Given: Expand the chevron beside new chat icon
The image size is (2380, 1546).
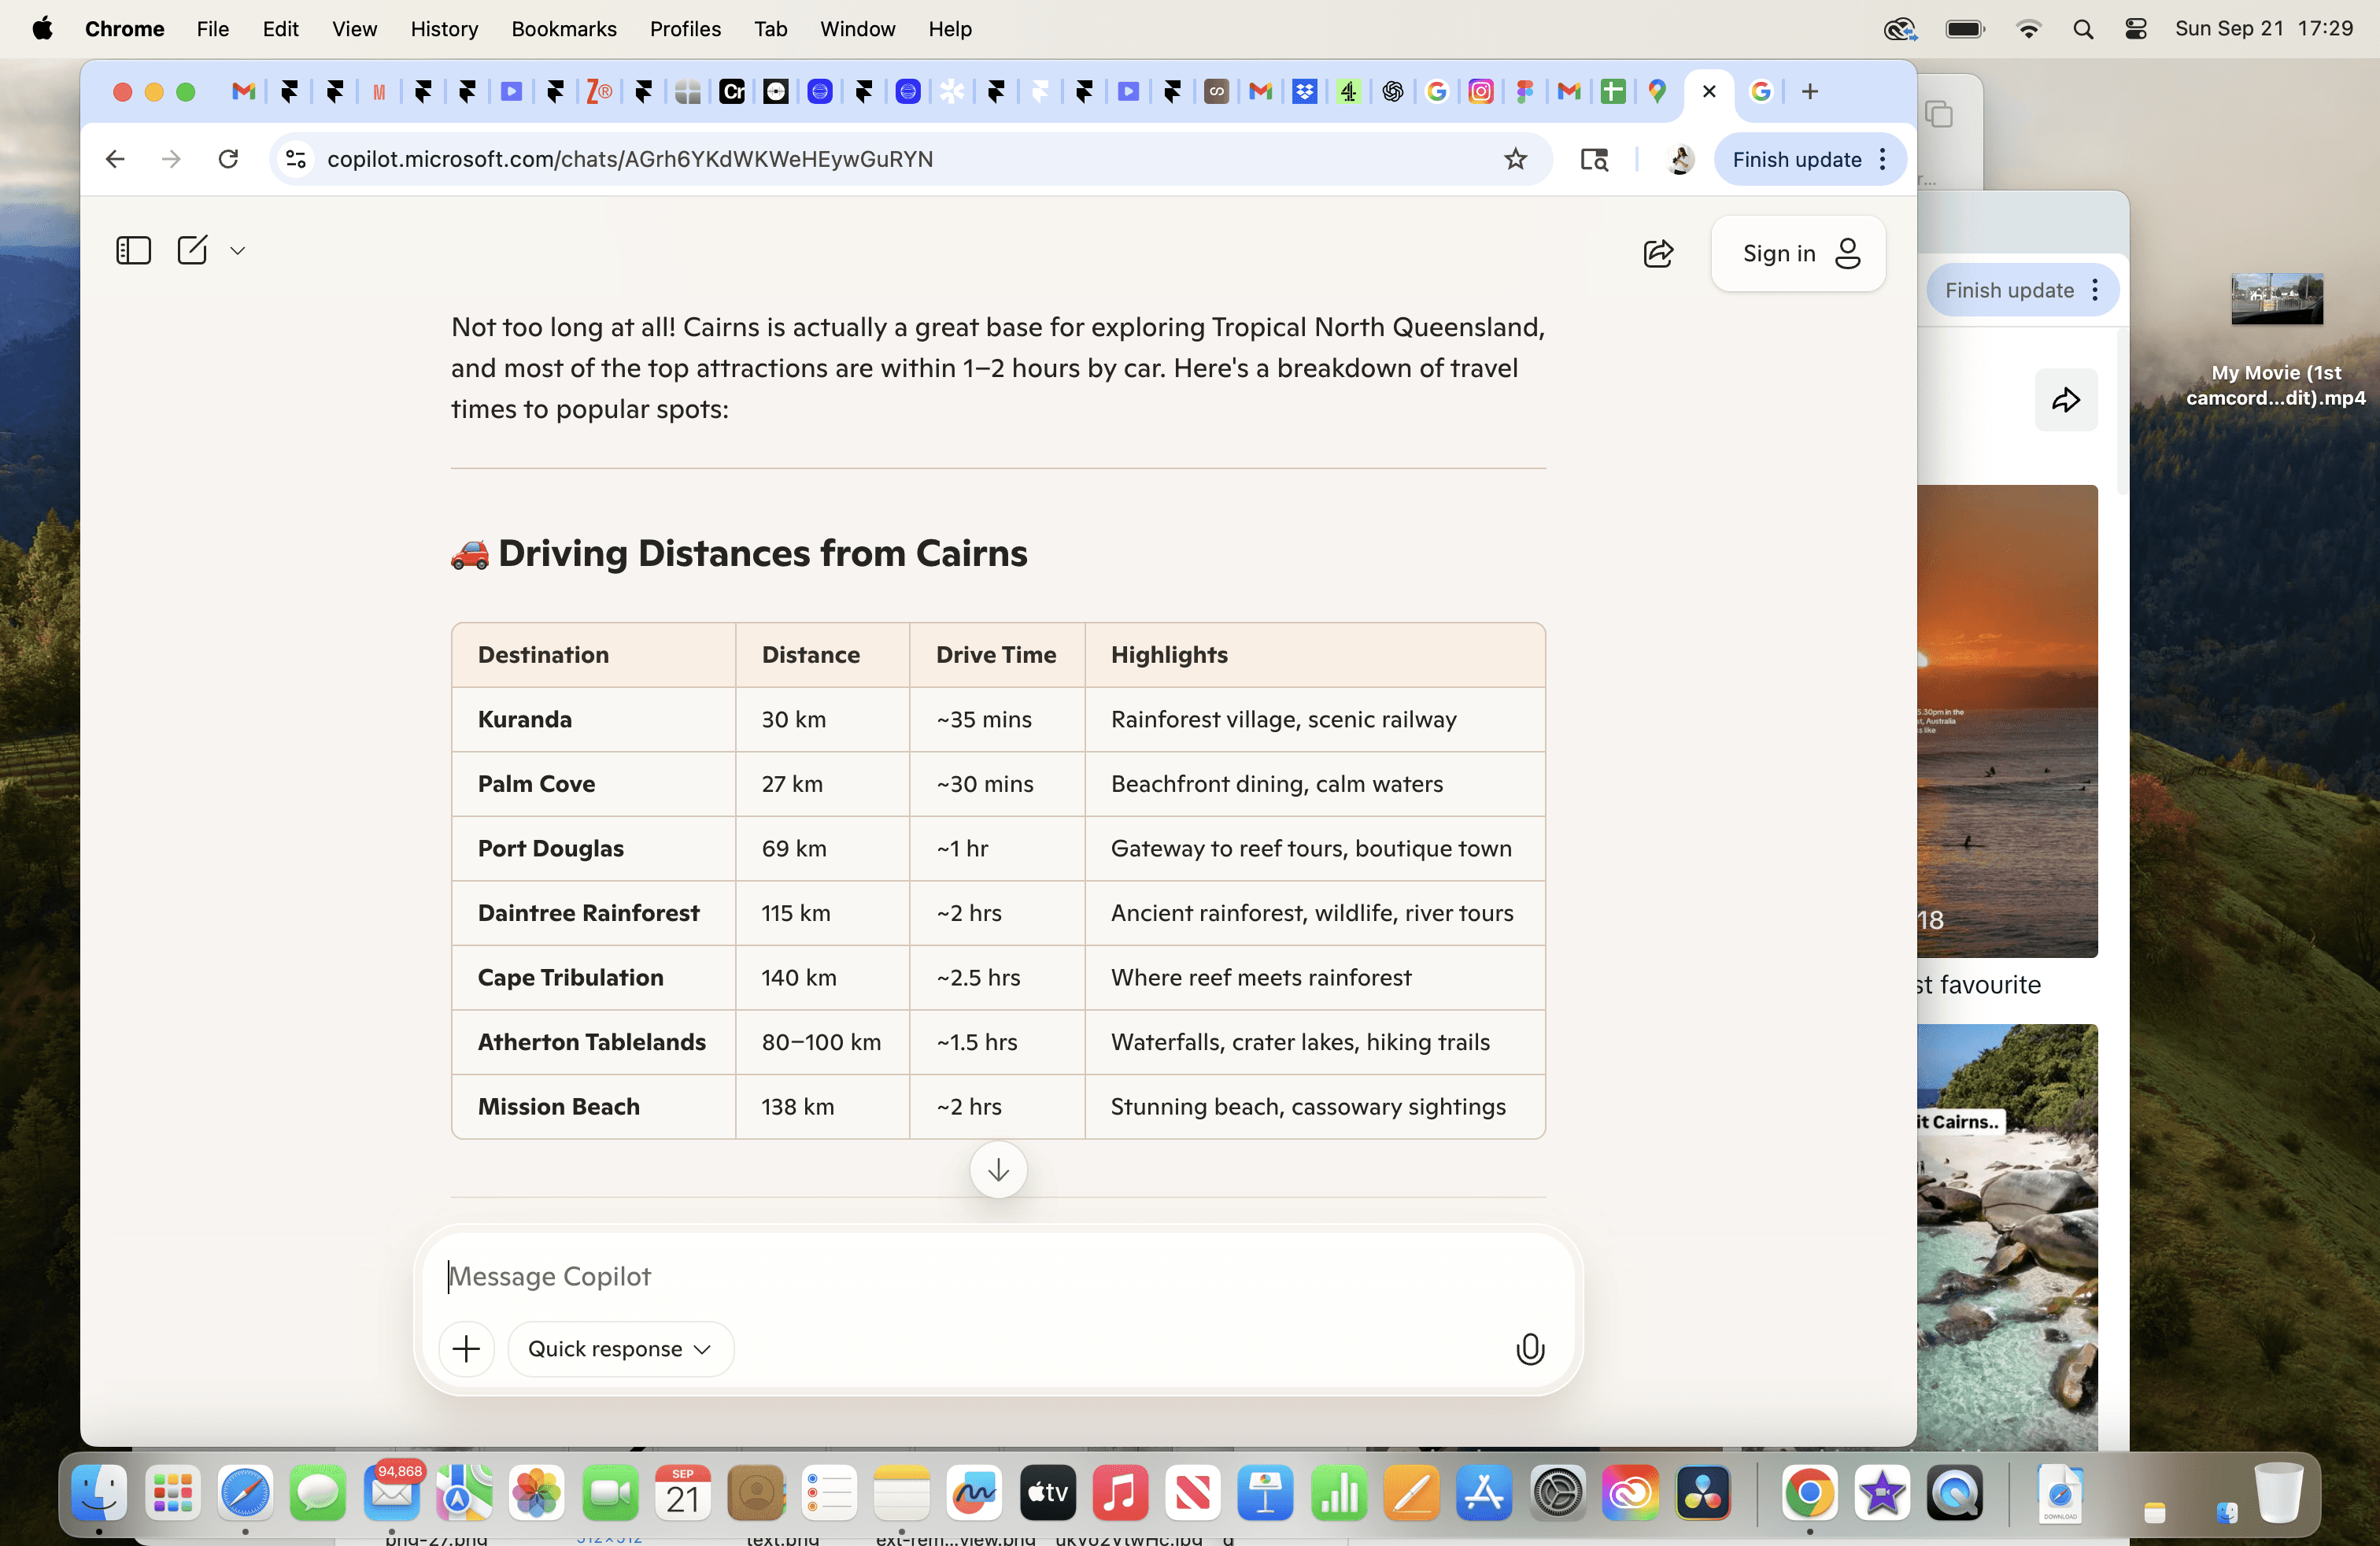Looking at the screenshot, I should coord(237,251).
